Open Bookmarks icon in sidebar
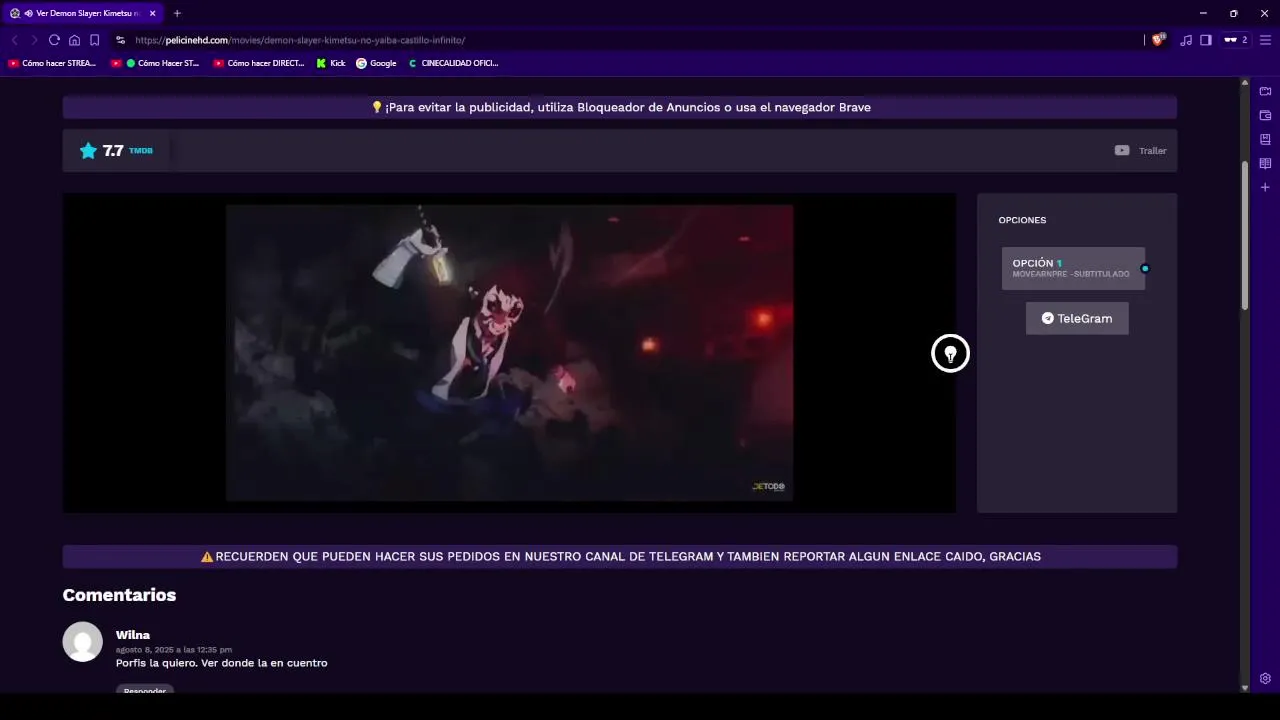Screen dimensions: 1280x720 point(1265,139)
